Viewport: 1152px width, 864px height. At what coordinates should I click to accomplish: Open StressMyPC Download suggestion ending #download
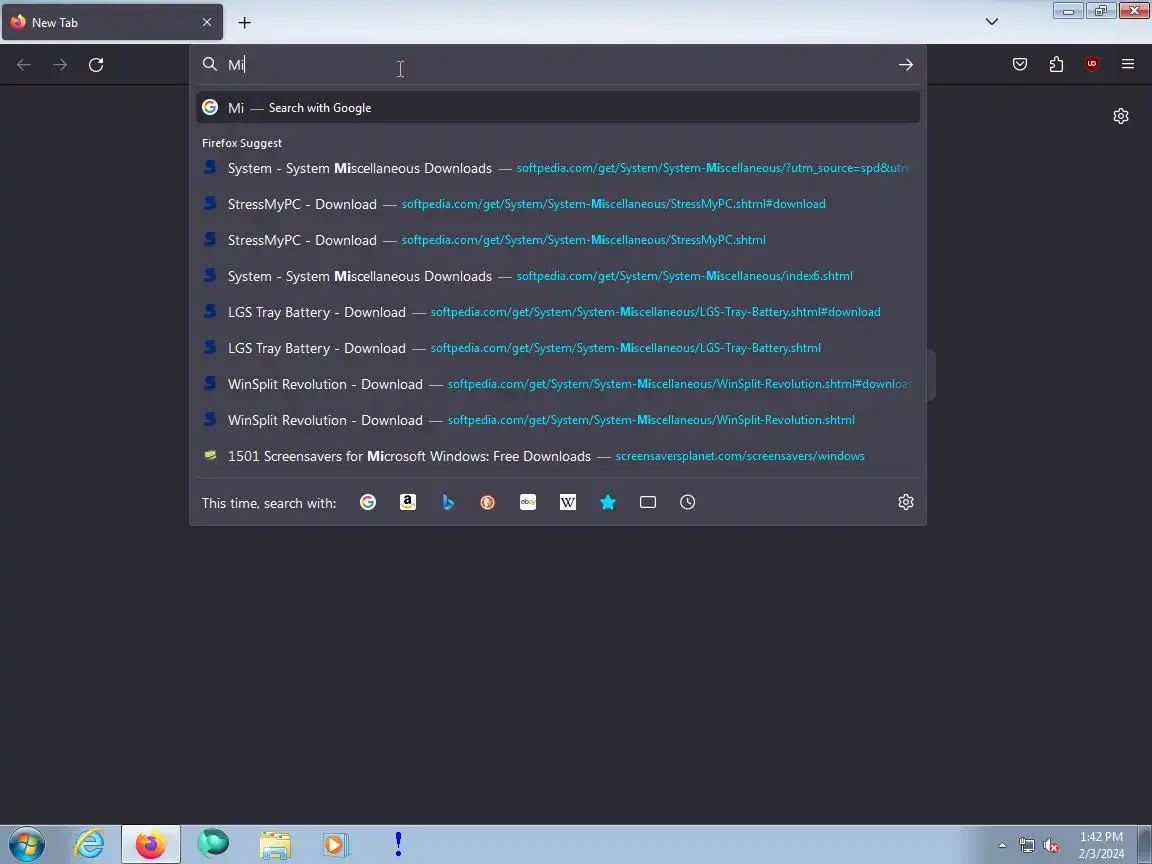pyautogui.click(x=558, y=204)
